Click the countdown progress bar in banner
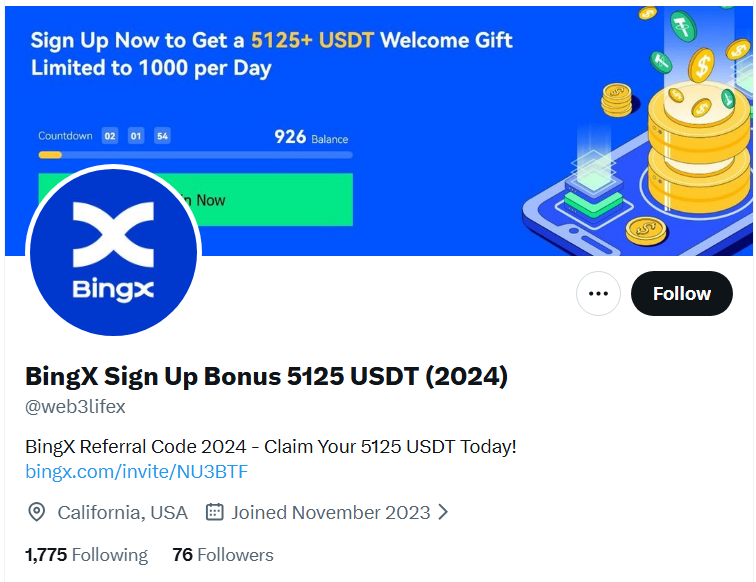The height and width of the screenshot is (582, 756). [x=195, y=155]
